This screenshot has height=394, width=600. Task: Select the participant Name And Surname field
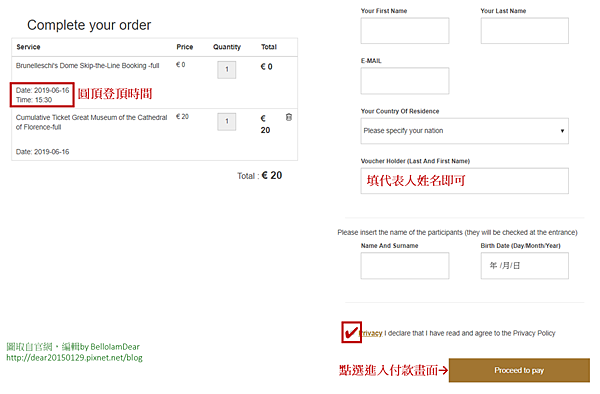point(404,265)
